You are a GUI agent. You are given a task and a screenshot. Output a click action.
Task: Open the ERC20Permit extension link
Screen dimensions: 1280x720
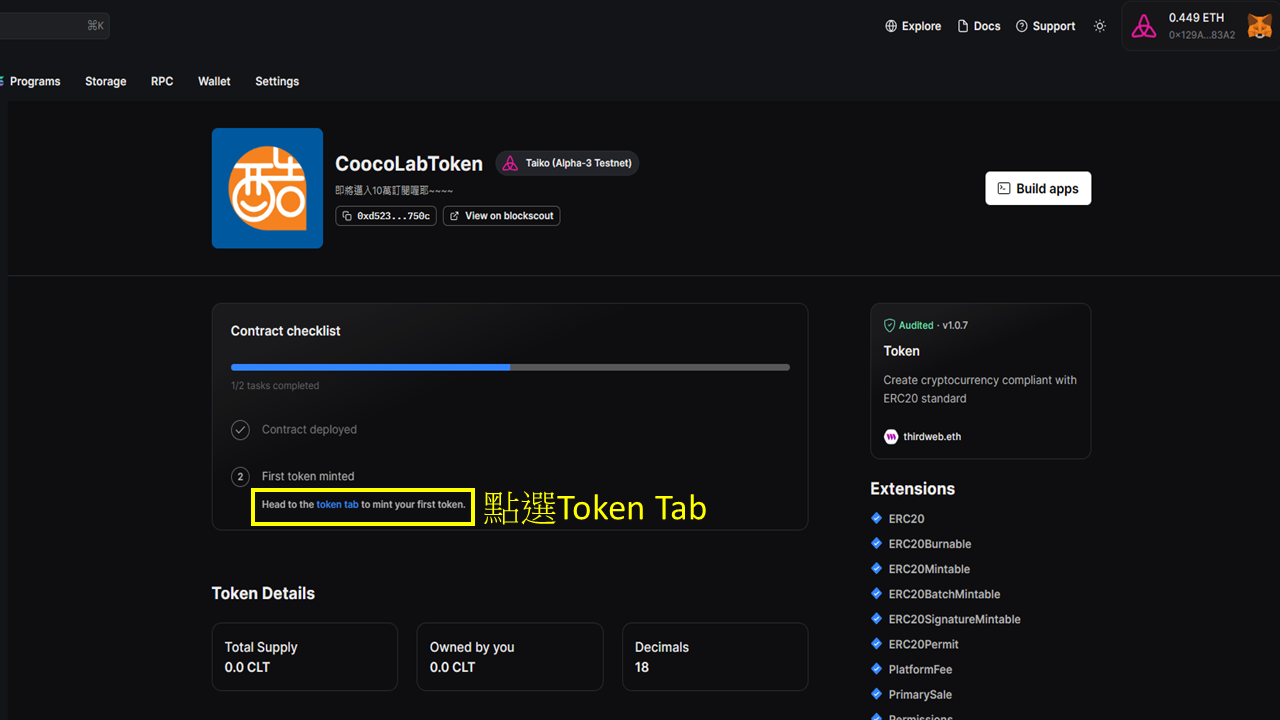point(923,644)
